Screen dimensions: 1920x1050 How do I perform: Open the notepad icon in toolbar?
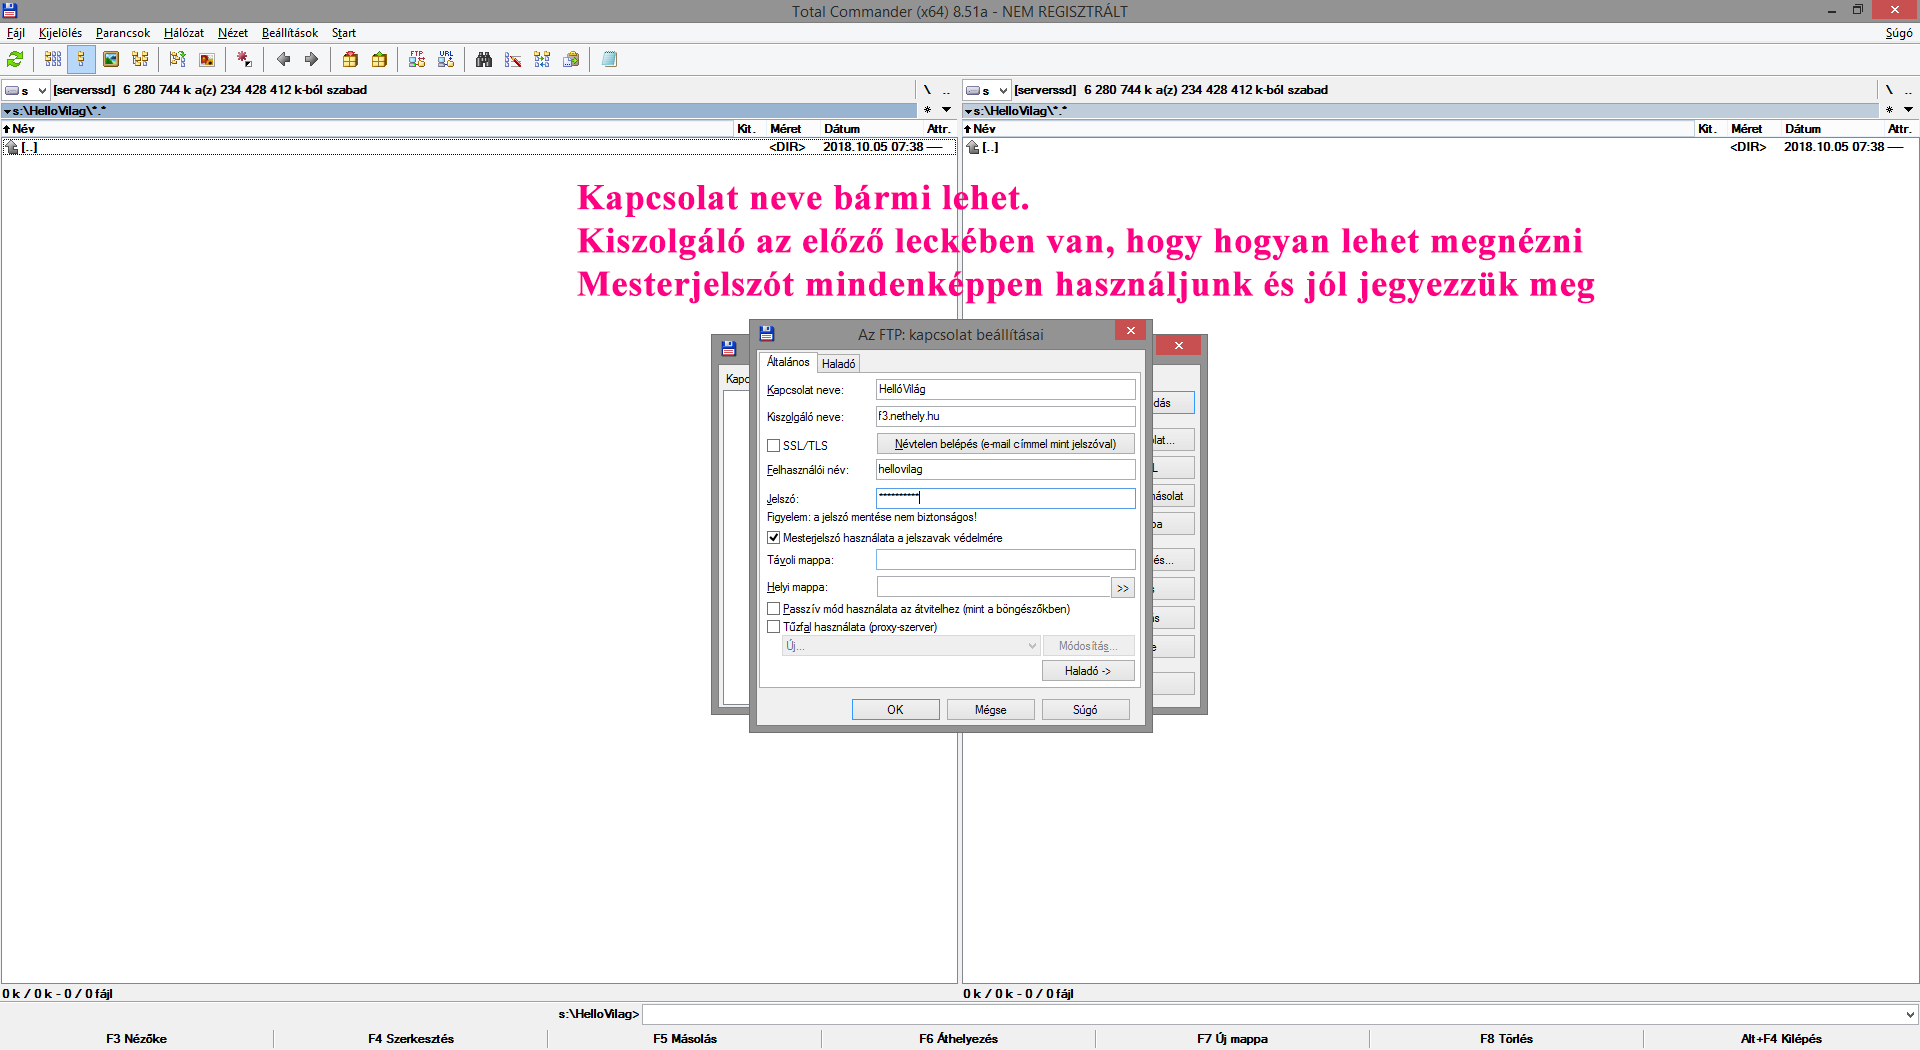click(x=609, y=60)
